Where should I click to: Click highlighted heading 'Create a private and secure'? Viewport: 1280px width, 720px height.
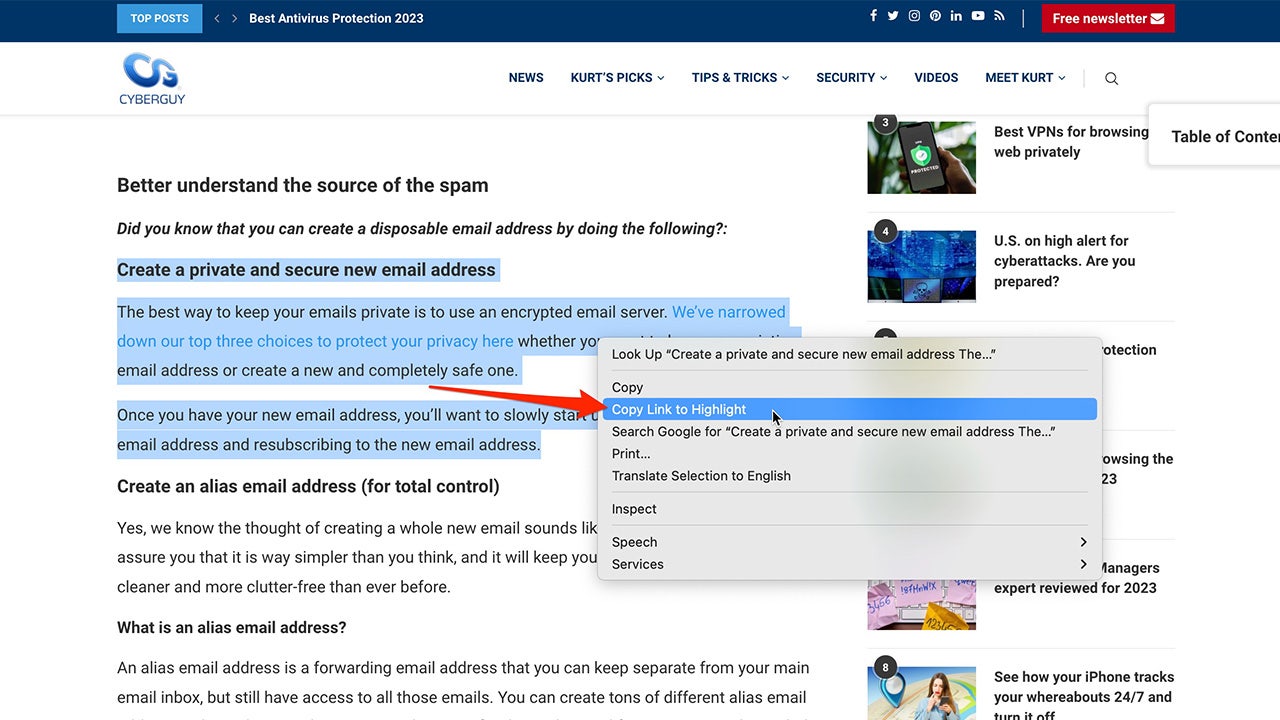[306, 269]
